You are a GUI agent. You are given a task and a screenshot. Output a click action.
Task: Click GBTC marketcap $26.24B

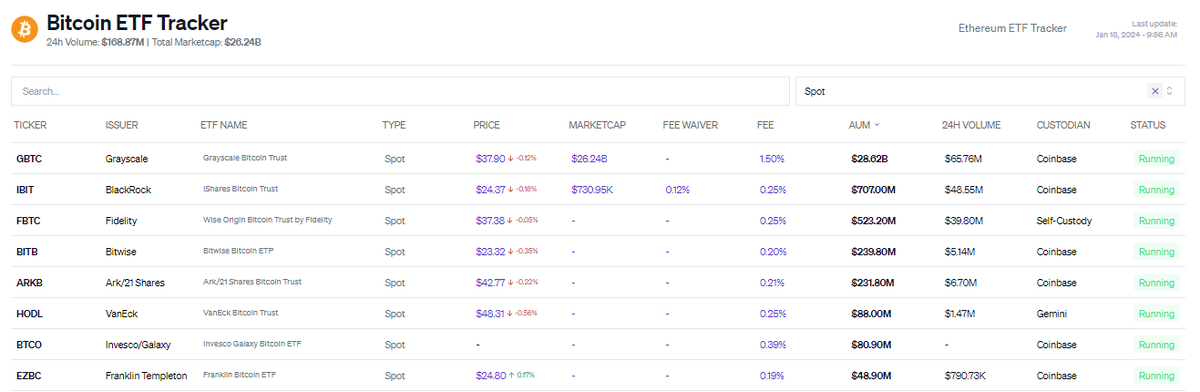pos(589,159)
